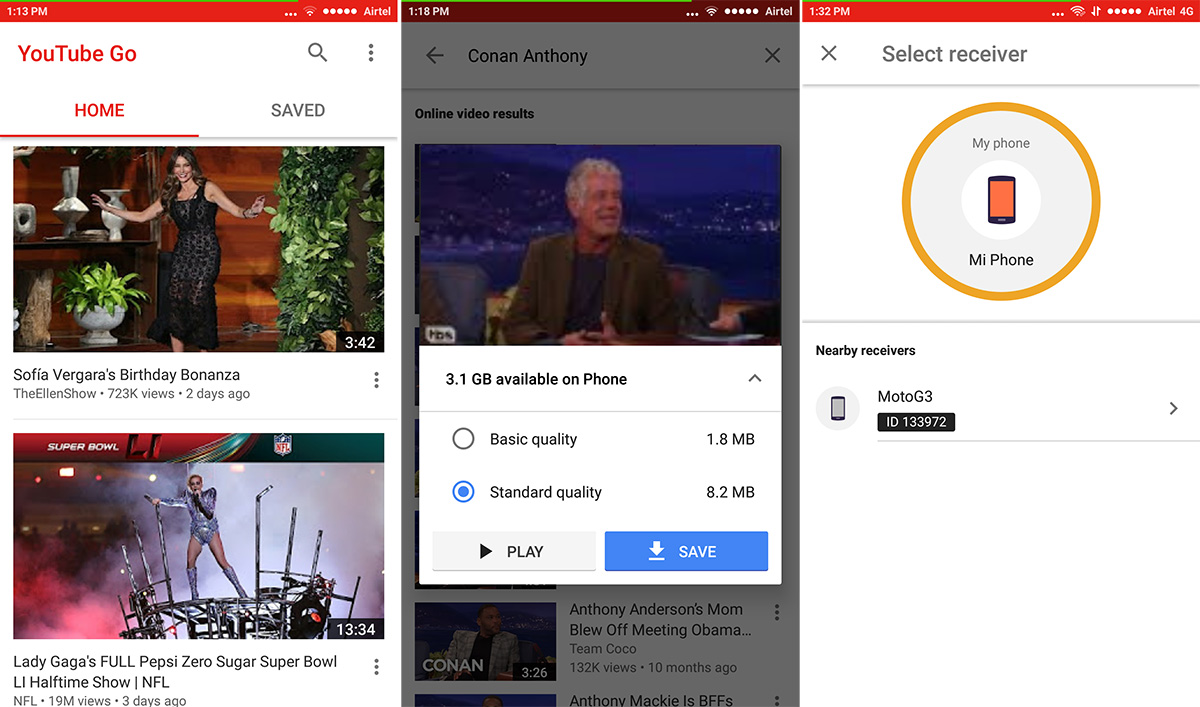Tap the "Anthony Anderson's Mom Blew Off Meeting Obama" title
This screenshot has height=707, width=1200.
tap(660, 620)
